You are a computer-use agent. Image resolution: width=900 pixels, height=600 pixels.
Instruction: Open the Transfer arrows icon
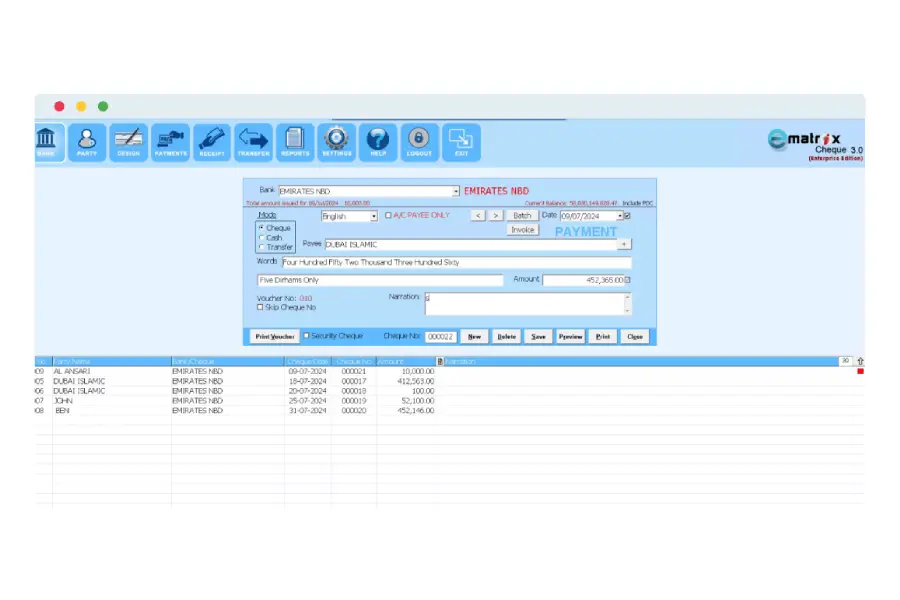253,141
